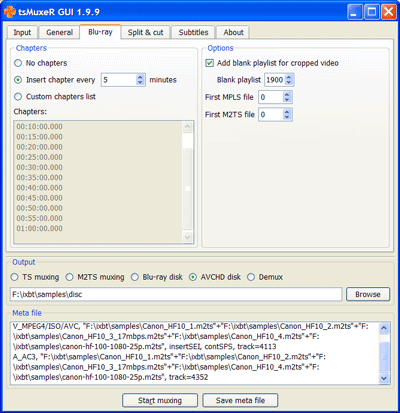
Task: Decrease First M2TS file value
Action: [x=287, y=118]
